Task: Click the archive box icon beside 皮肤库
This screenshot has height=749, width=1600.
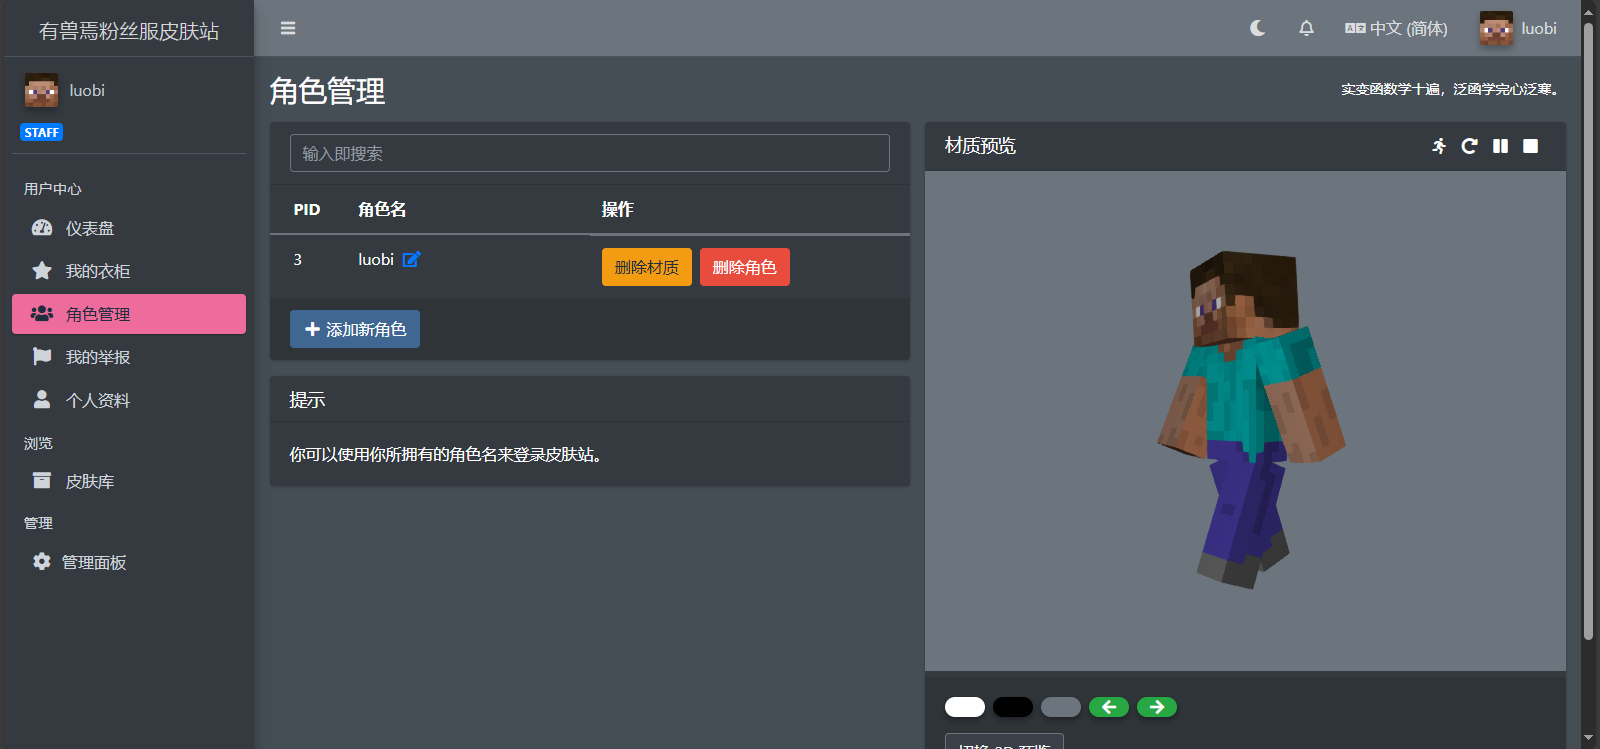Action: click(42, 480)
